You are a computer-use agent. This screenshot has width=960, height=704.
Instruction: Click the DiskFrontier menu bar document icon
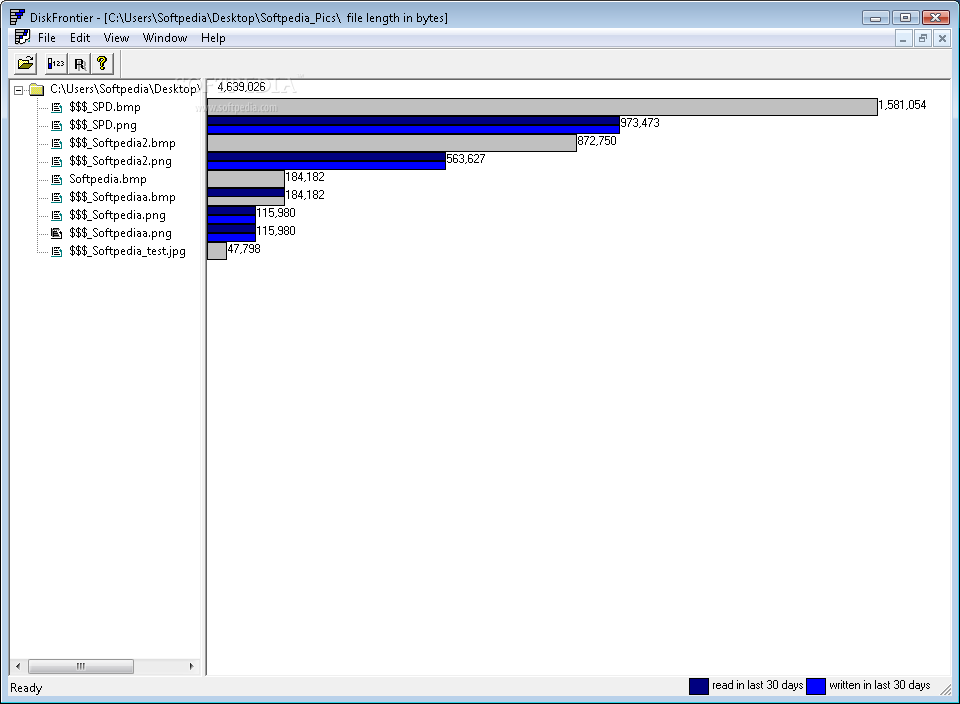pyautogui.click(x=22, y=37)
